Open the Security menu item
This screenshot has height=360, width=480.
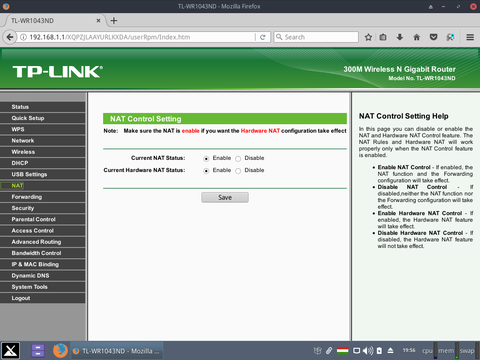(43, 208)
